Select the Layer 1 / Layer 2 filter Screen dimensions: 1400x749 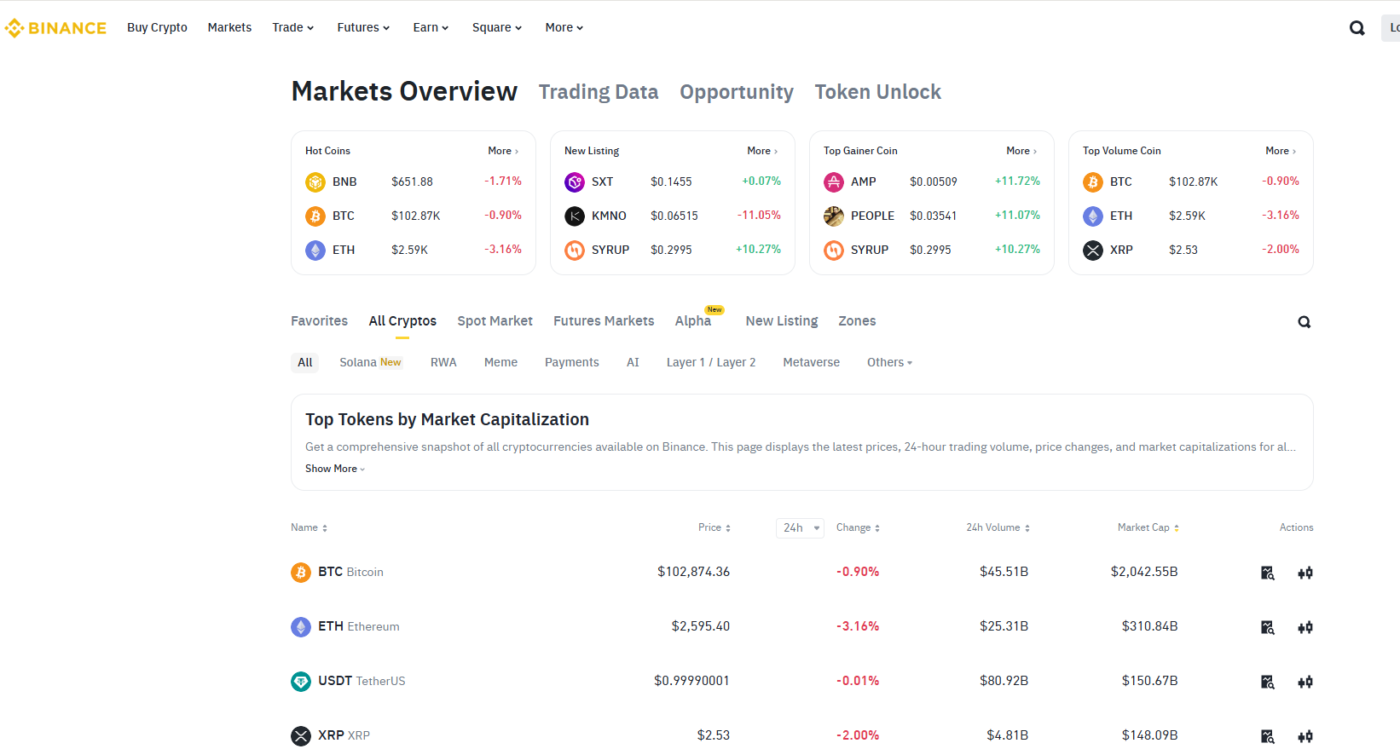coord(711,362)
